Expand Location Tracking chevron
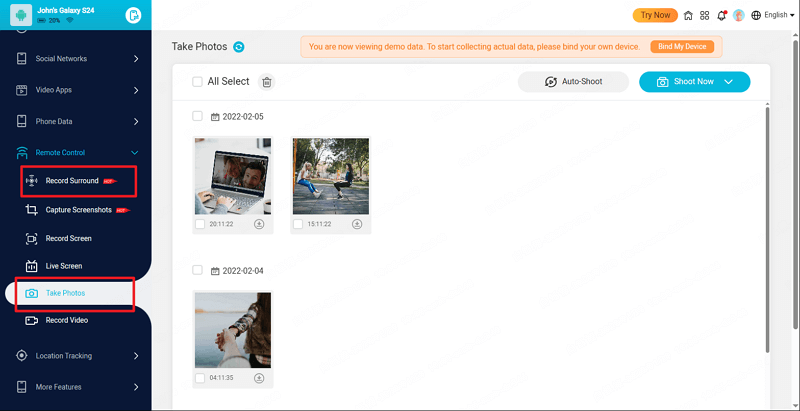The width and height of the screenshot is (800, 411). [x=136, y=355]
